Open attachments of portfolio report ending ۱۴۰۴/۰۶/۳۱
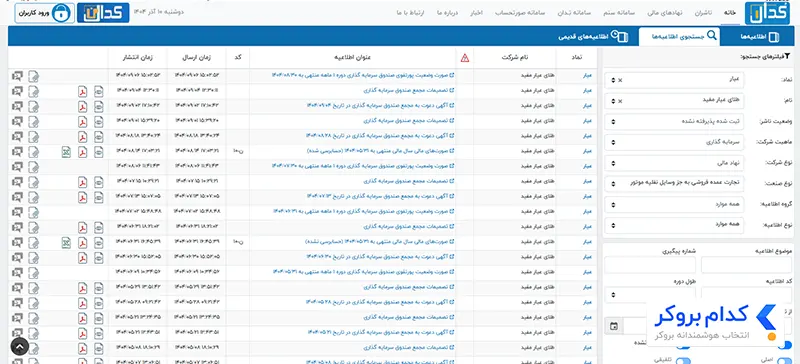Image resolution: width=800 pixels, height=364 pixels. [34, 212]
